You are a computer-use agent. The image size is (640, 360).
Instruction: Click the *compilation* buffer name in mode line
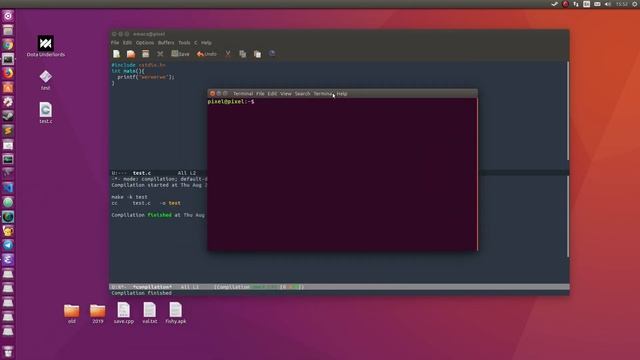(x=152, y=287)
